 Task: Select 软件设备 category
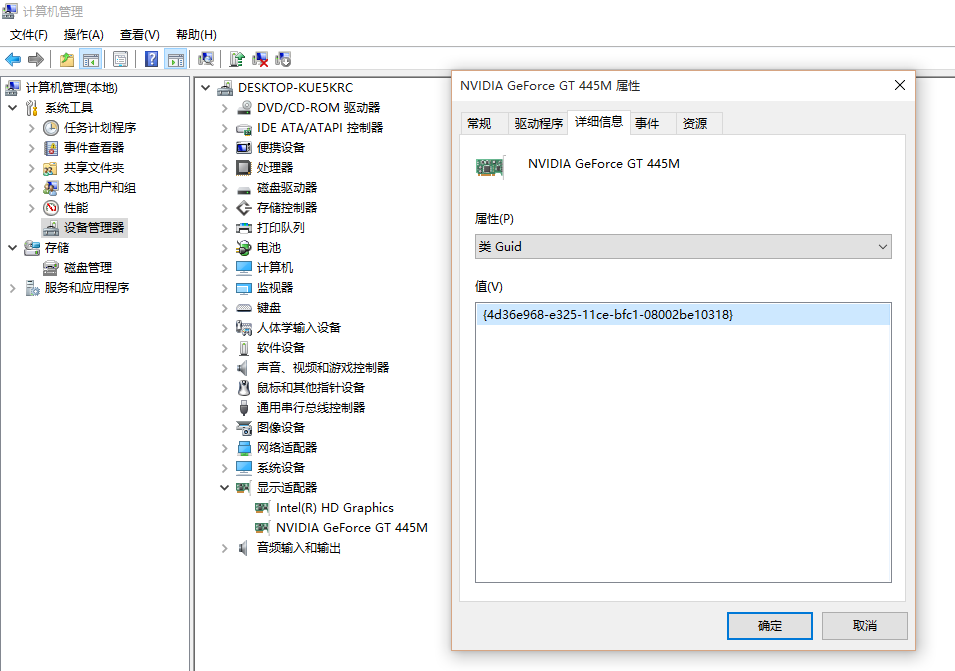(x=281, y=348)
